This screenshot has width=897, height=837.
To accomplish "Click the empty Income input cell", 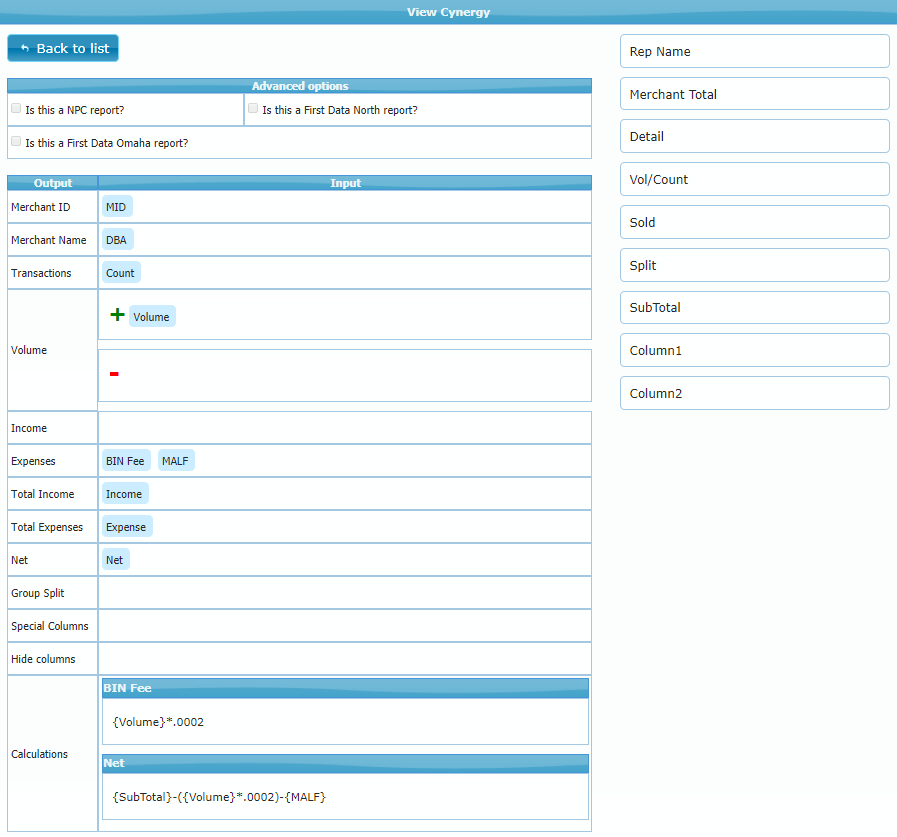I will (344, 428).
